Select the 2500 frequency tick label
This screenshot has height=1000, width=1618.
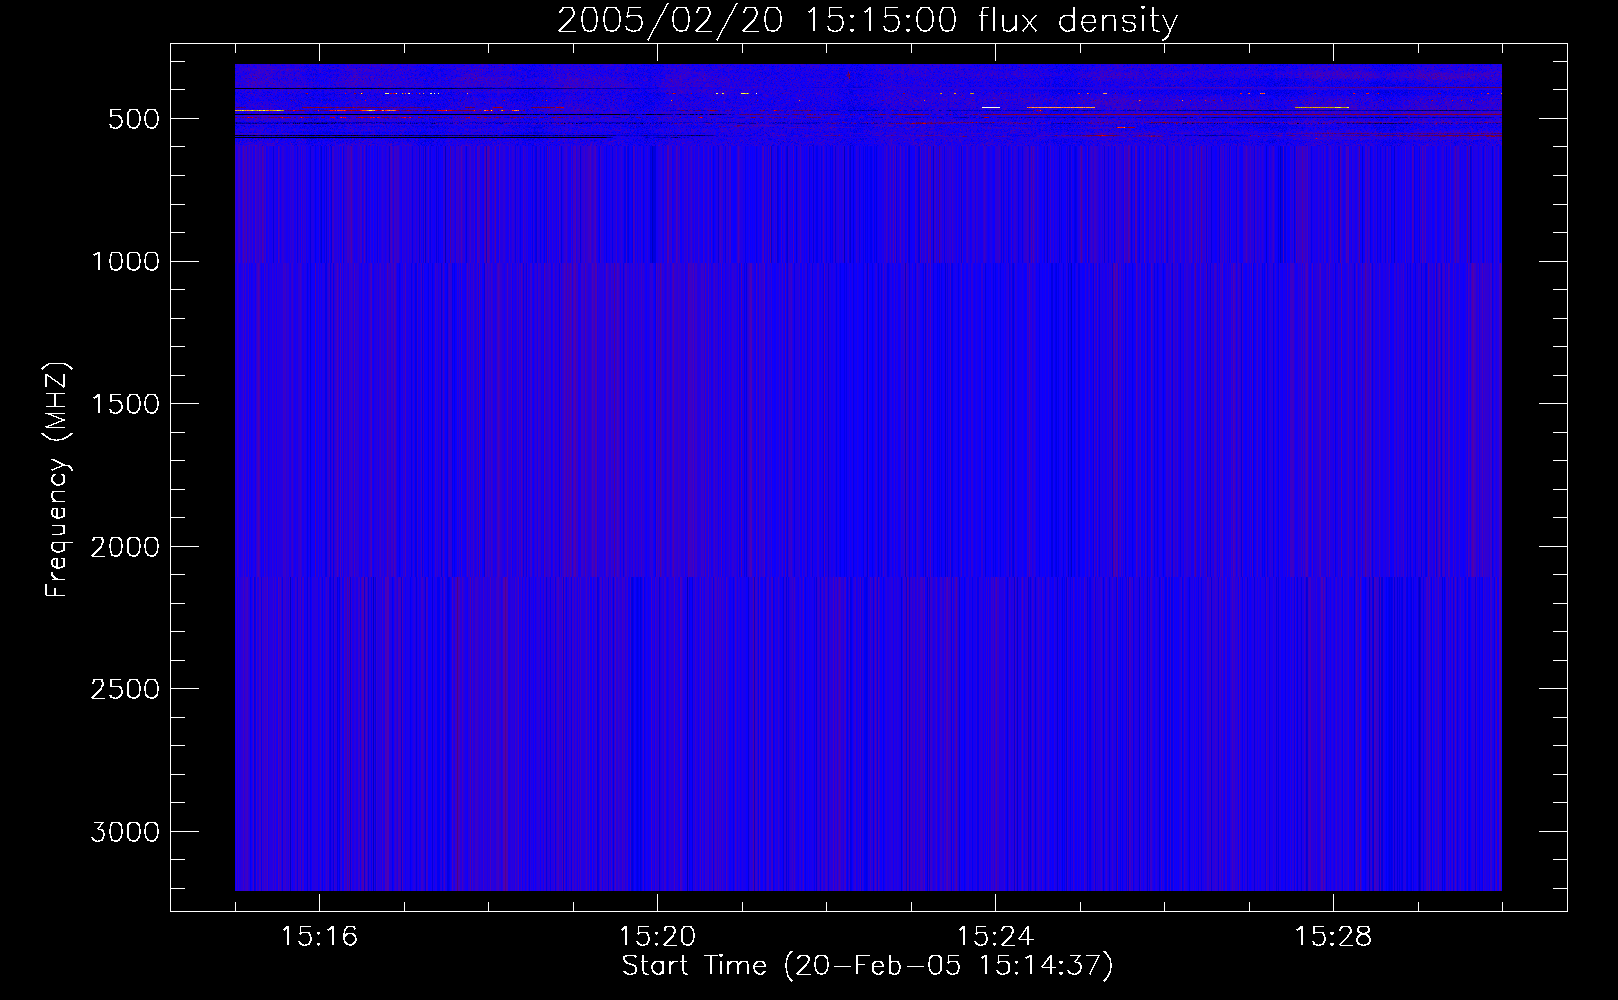tap(125, 690)
